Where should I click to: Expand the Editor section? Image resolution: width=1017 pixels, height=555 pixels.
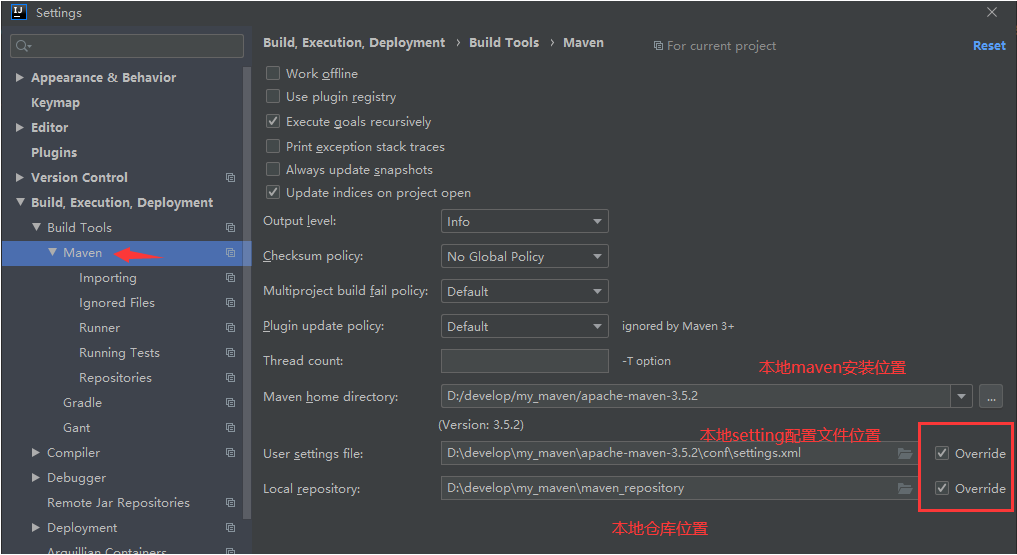coord(19,127)
